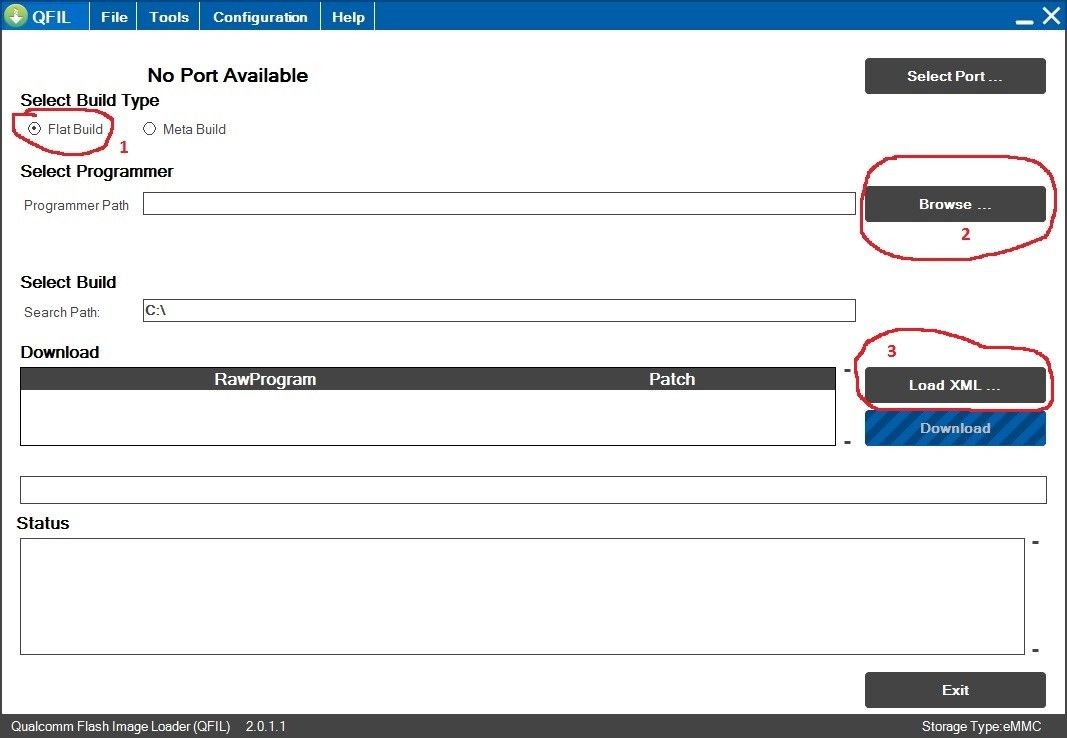Click the Select Port button
Screen dimensions: 1067x738
point(955,76)
